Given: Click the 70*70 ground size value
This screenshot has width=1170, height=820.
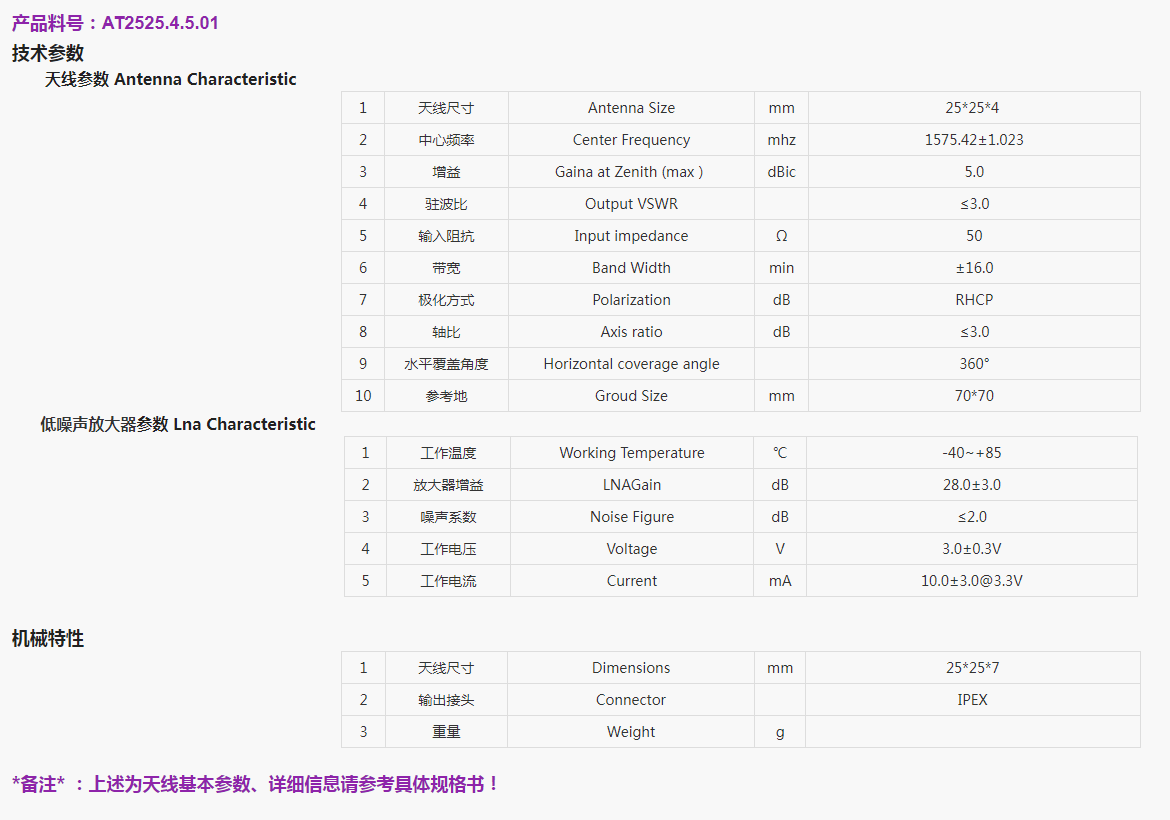Looking at the screenshot, I should pos(973,396).
